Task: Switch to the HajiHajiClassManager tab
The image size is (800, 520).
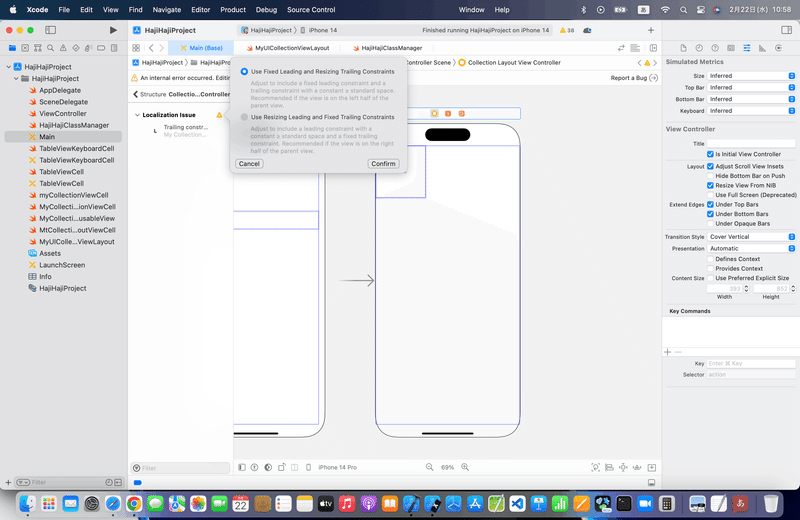Action: tap(387, 48)
